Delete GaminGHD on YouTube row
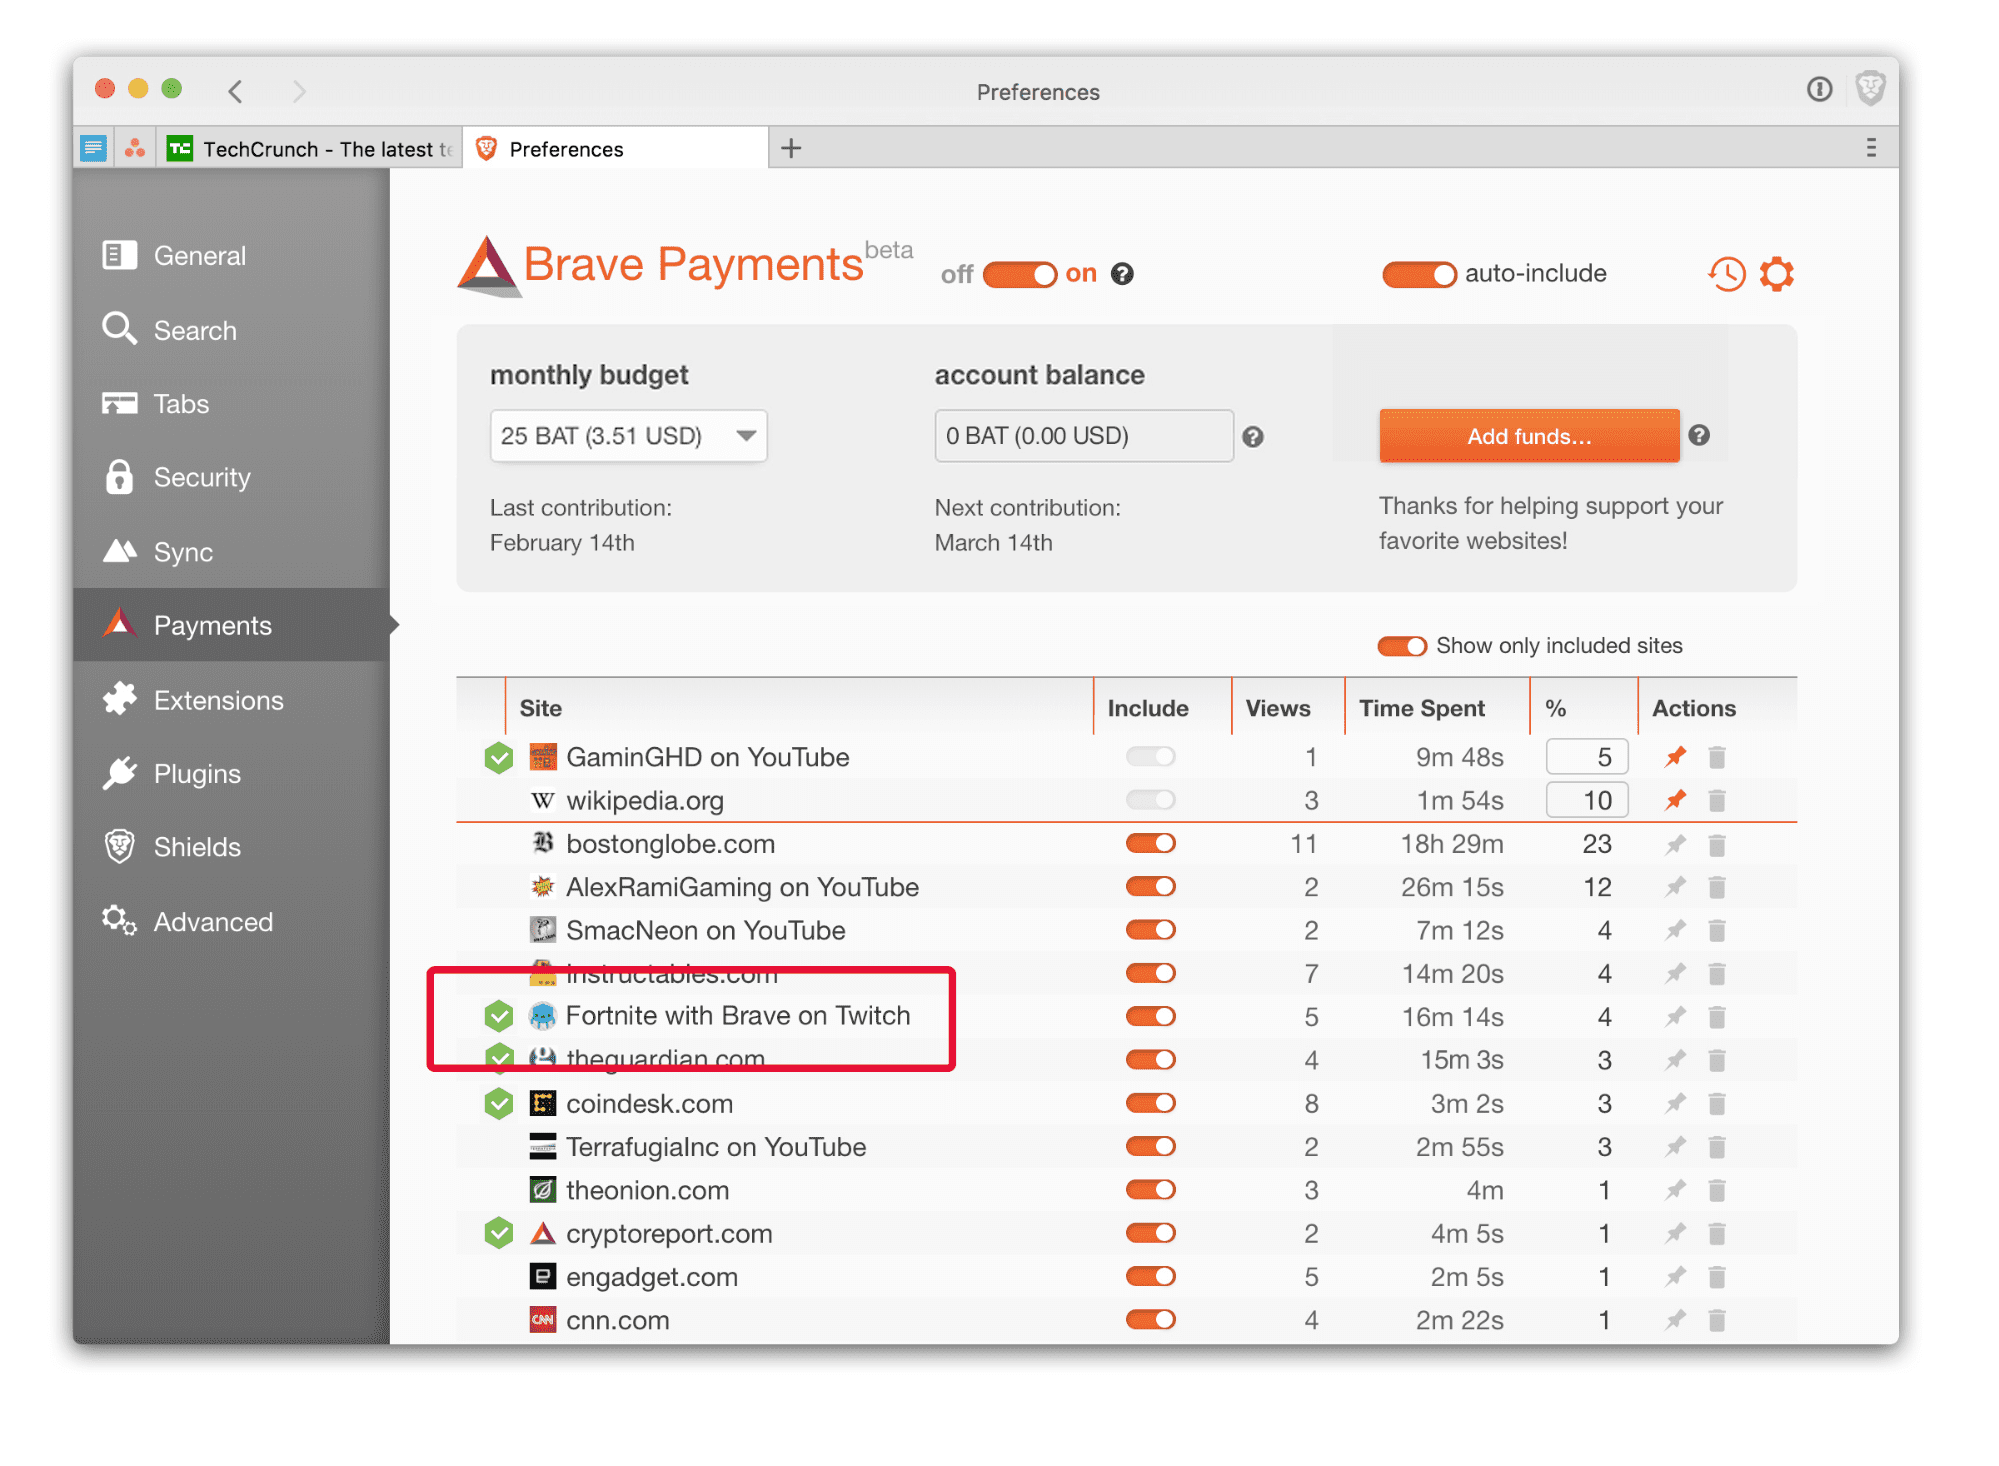Image resolution: width=1999 pixels, height=1466 pixels. [1717, 757]
